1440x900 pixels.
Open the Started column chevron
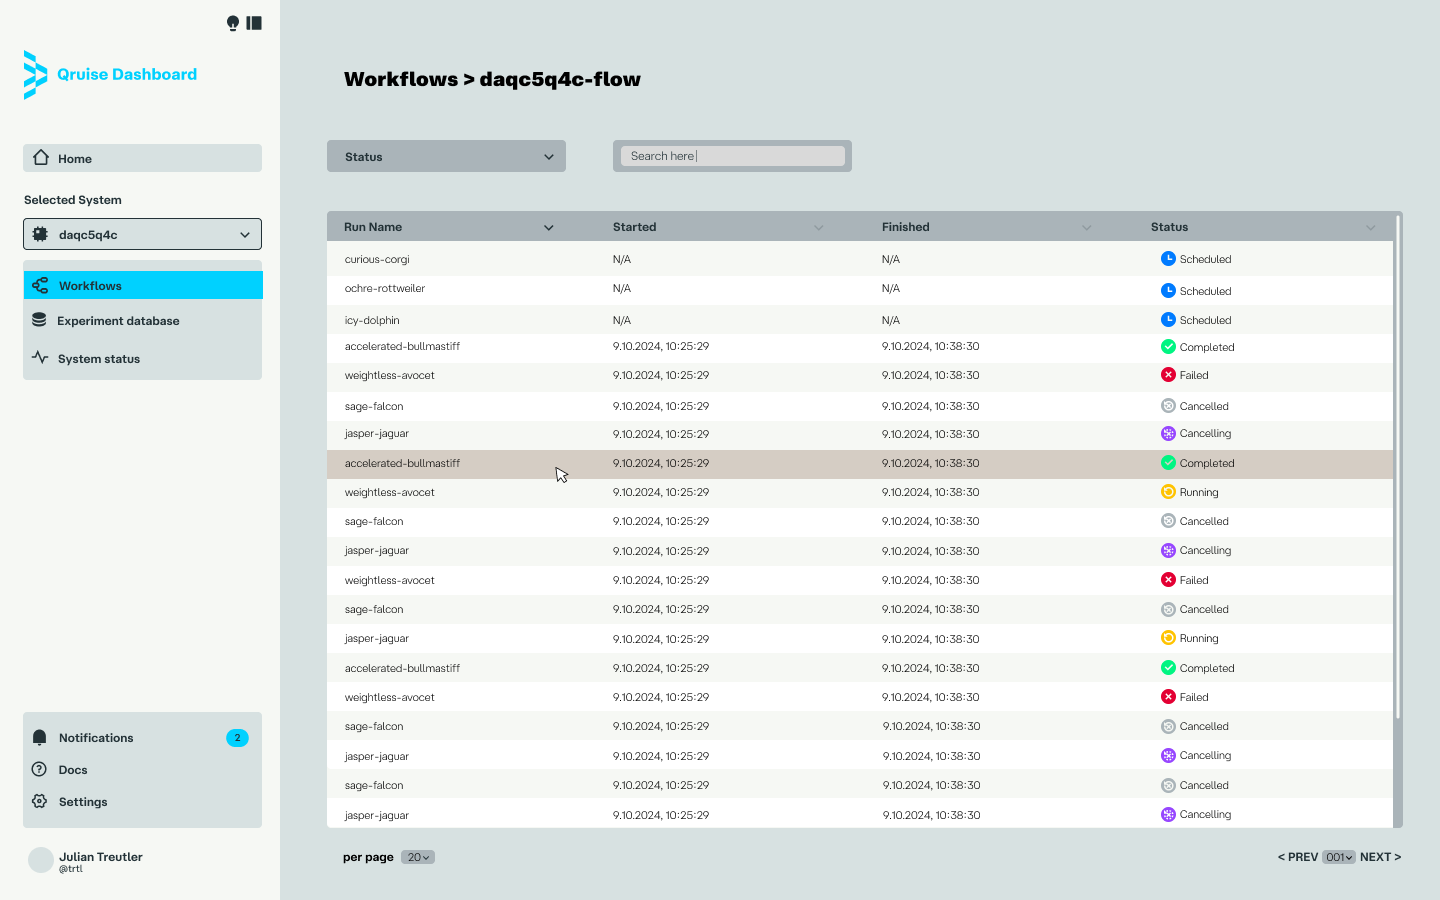click(819, 228)
